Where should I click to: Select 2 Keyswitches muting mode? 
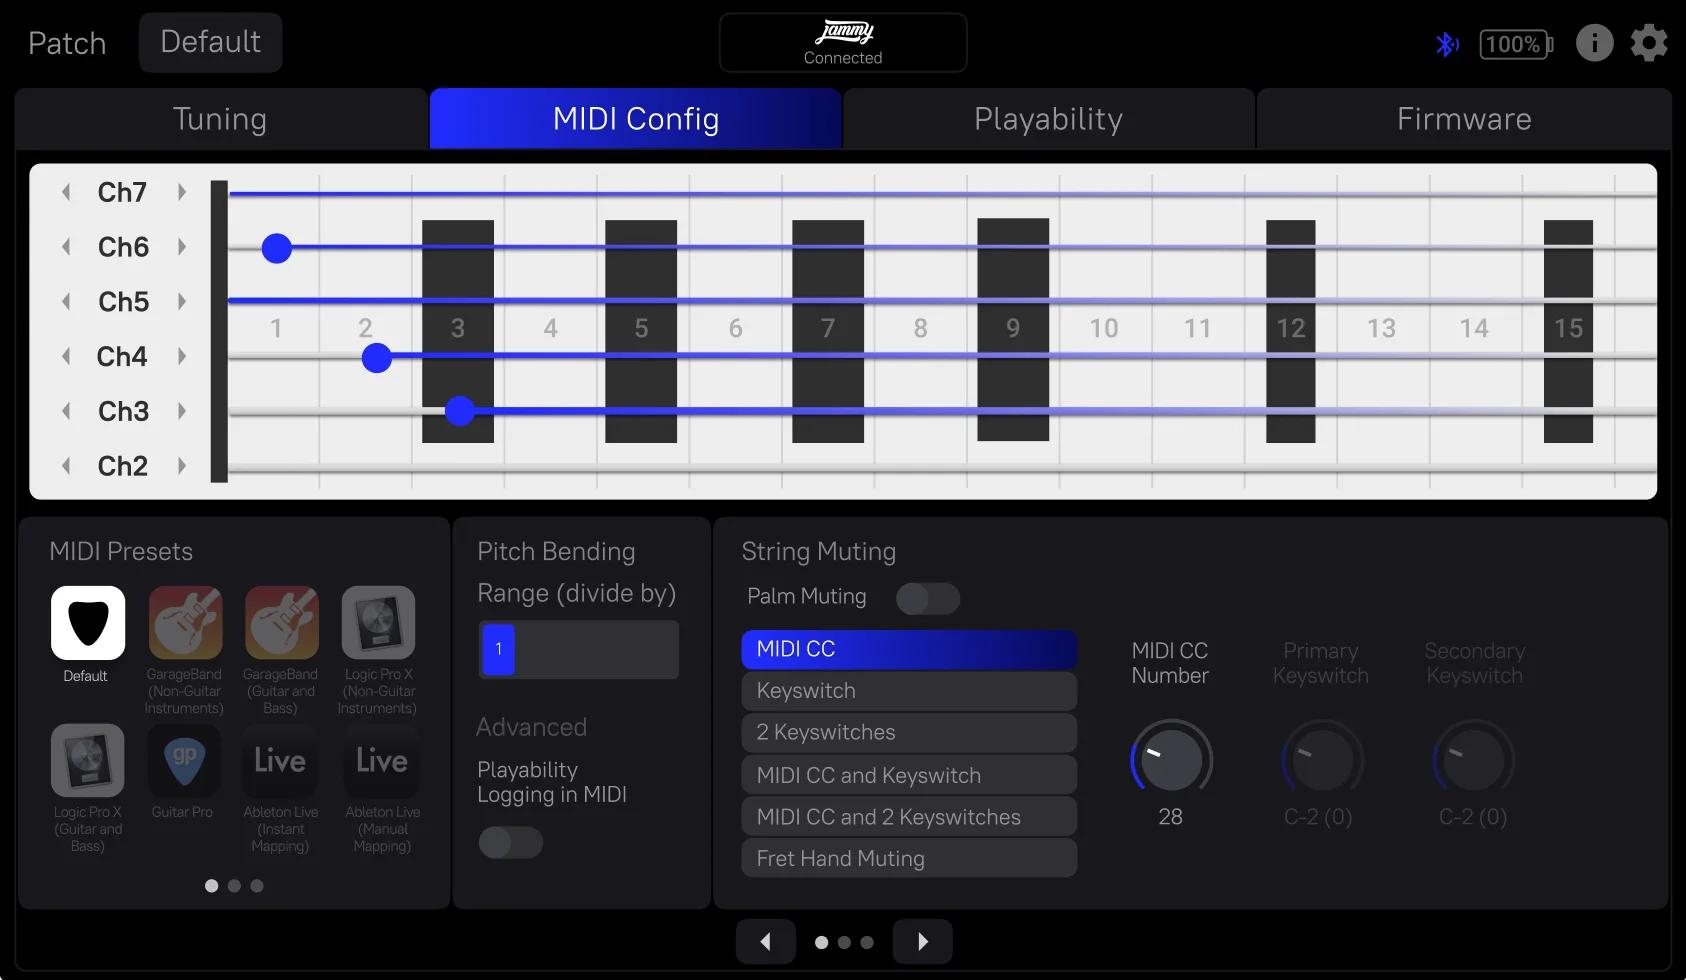click(x=909, y=733)
